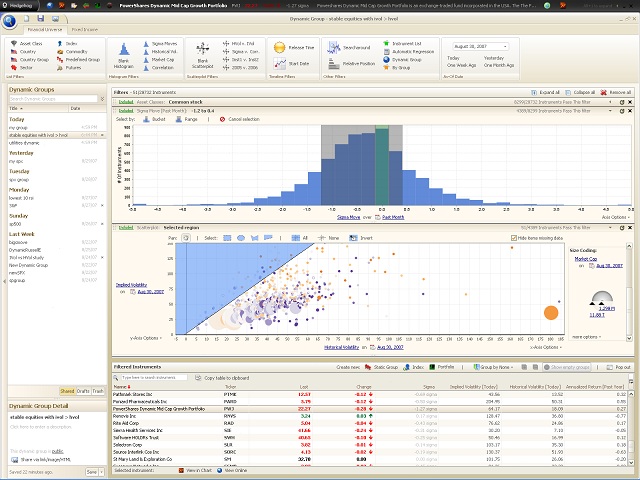Add the Sigma Moves histogram filter

[160, 43]
